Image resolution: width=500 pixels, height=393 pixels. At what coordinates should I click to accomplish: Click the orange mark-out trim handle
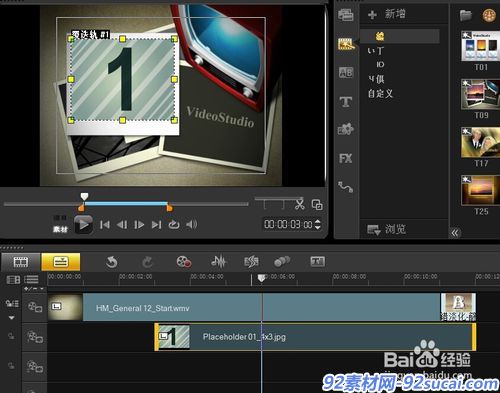(169, 208)
